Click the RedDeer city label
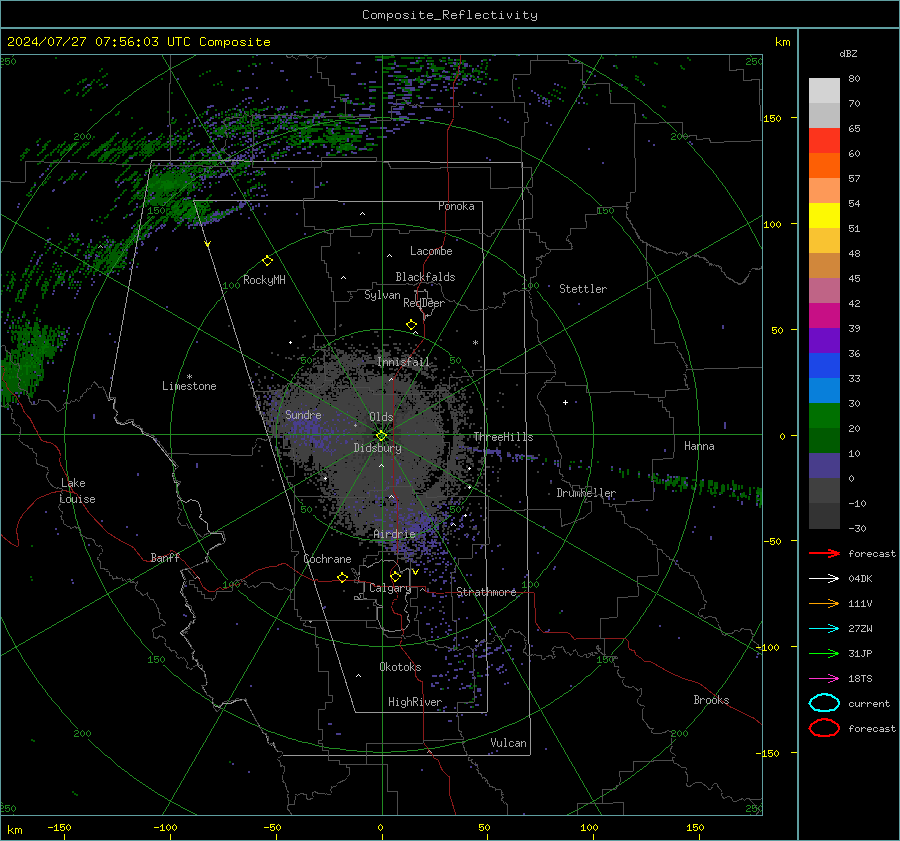Image resolution: width=900 pixels, height=841 pixels. click(x=424, y=303)
